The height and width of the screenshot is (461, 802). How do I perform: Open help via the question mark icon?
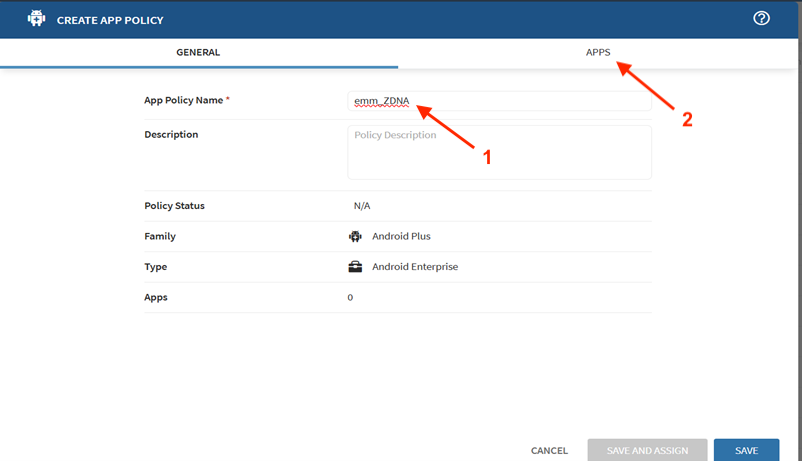pos(761,19)
